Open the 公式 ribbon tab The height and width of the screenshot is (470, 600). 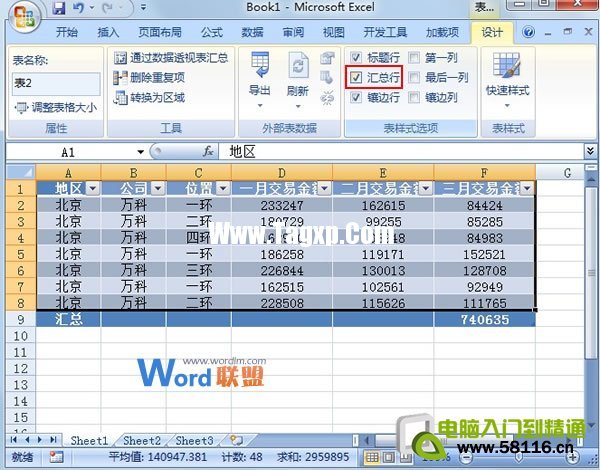click(212, 32)
